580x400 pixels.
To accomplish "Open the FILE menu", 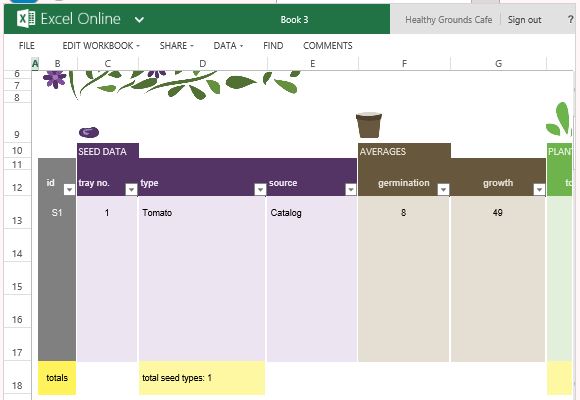I will tap(27, 46).
